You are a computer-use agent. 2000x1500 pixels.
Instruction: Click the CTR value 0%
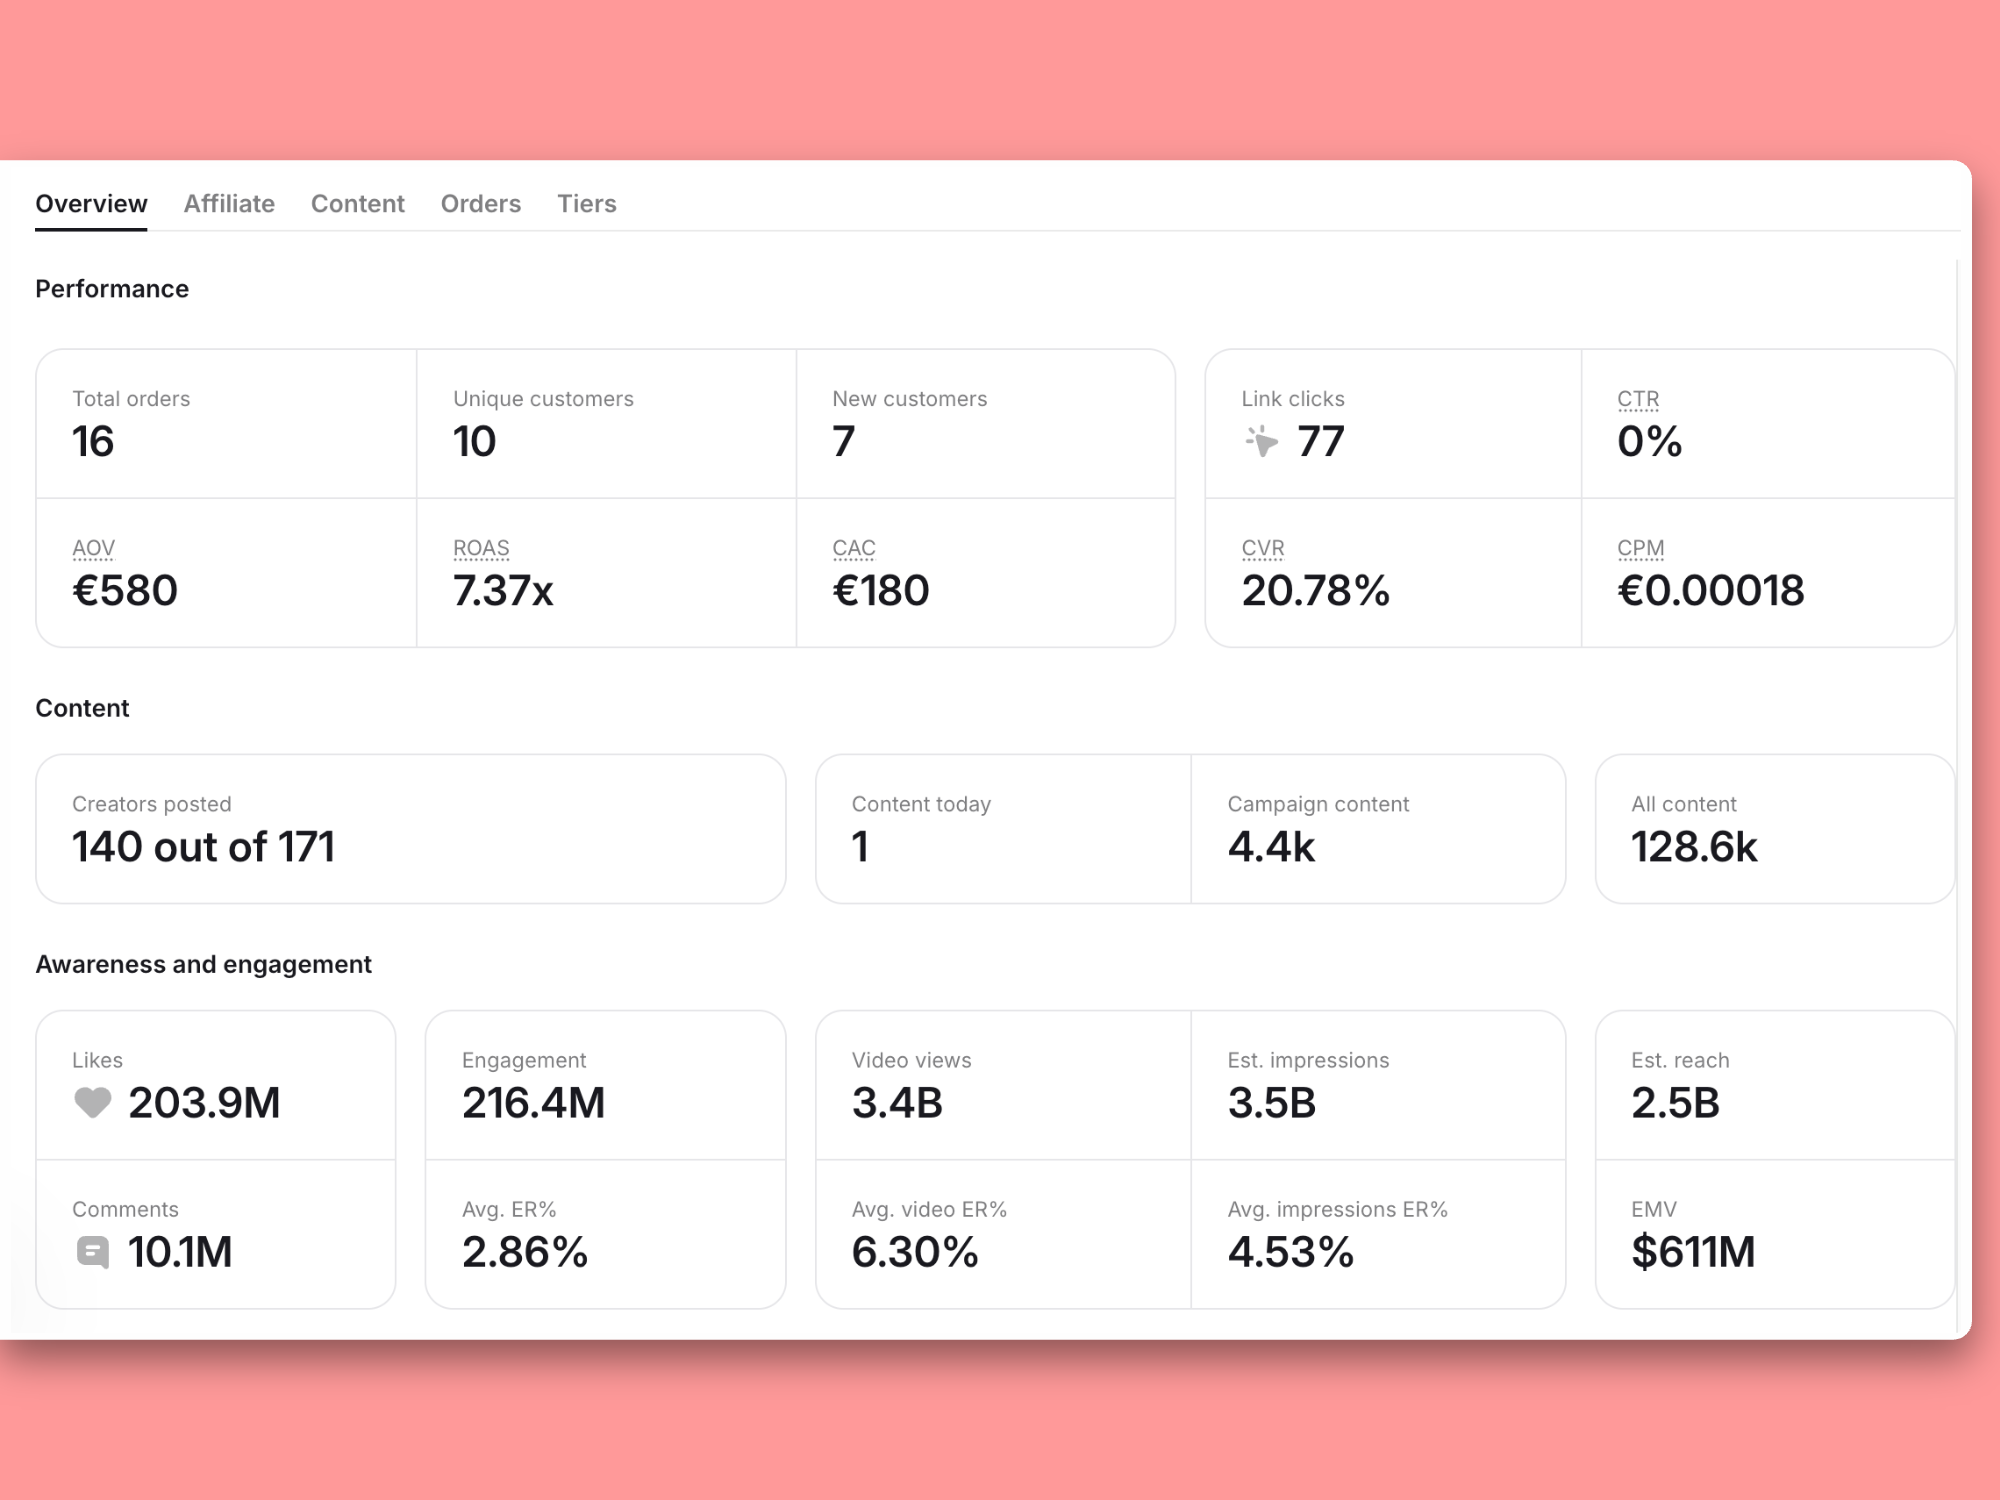point(1650,441)
